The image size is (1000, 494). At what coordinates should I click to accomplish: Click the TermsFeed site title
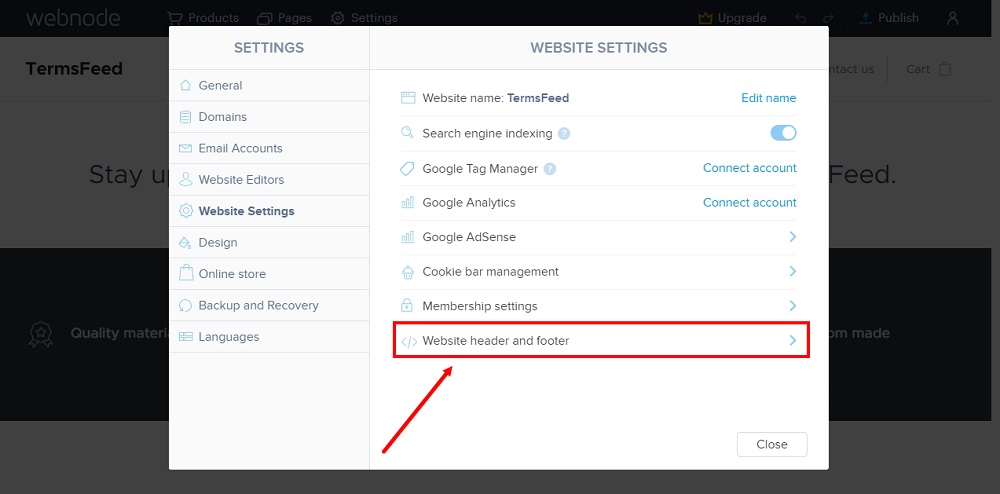(74, 69)
